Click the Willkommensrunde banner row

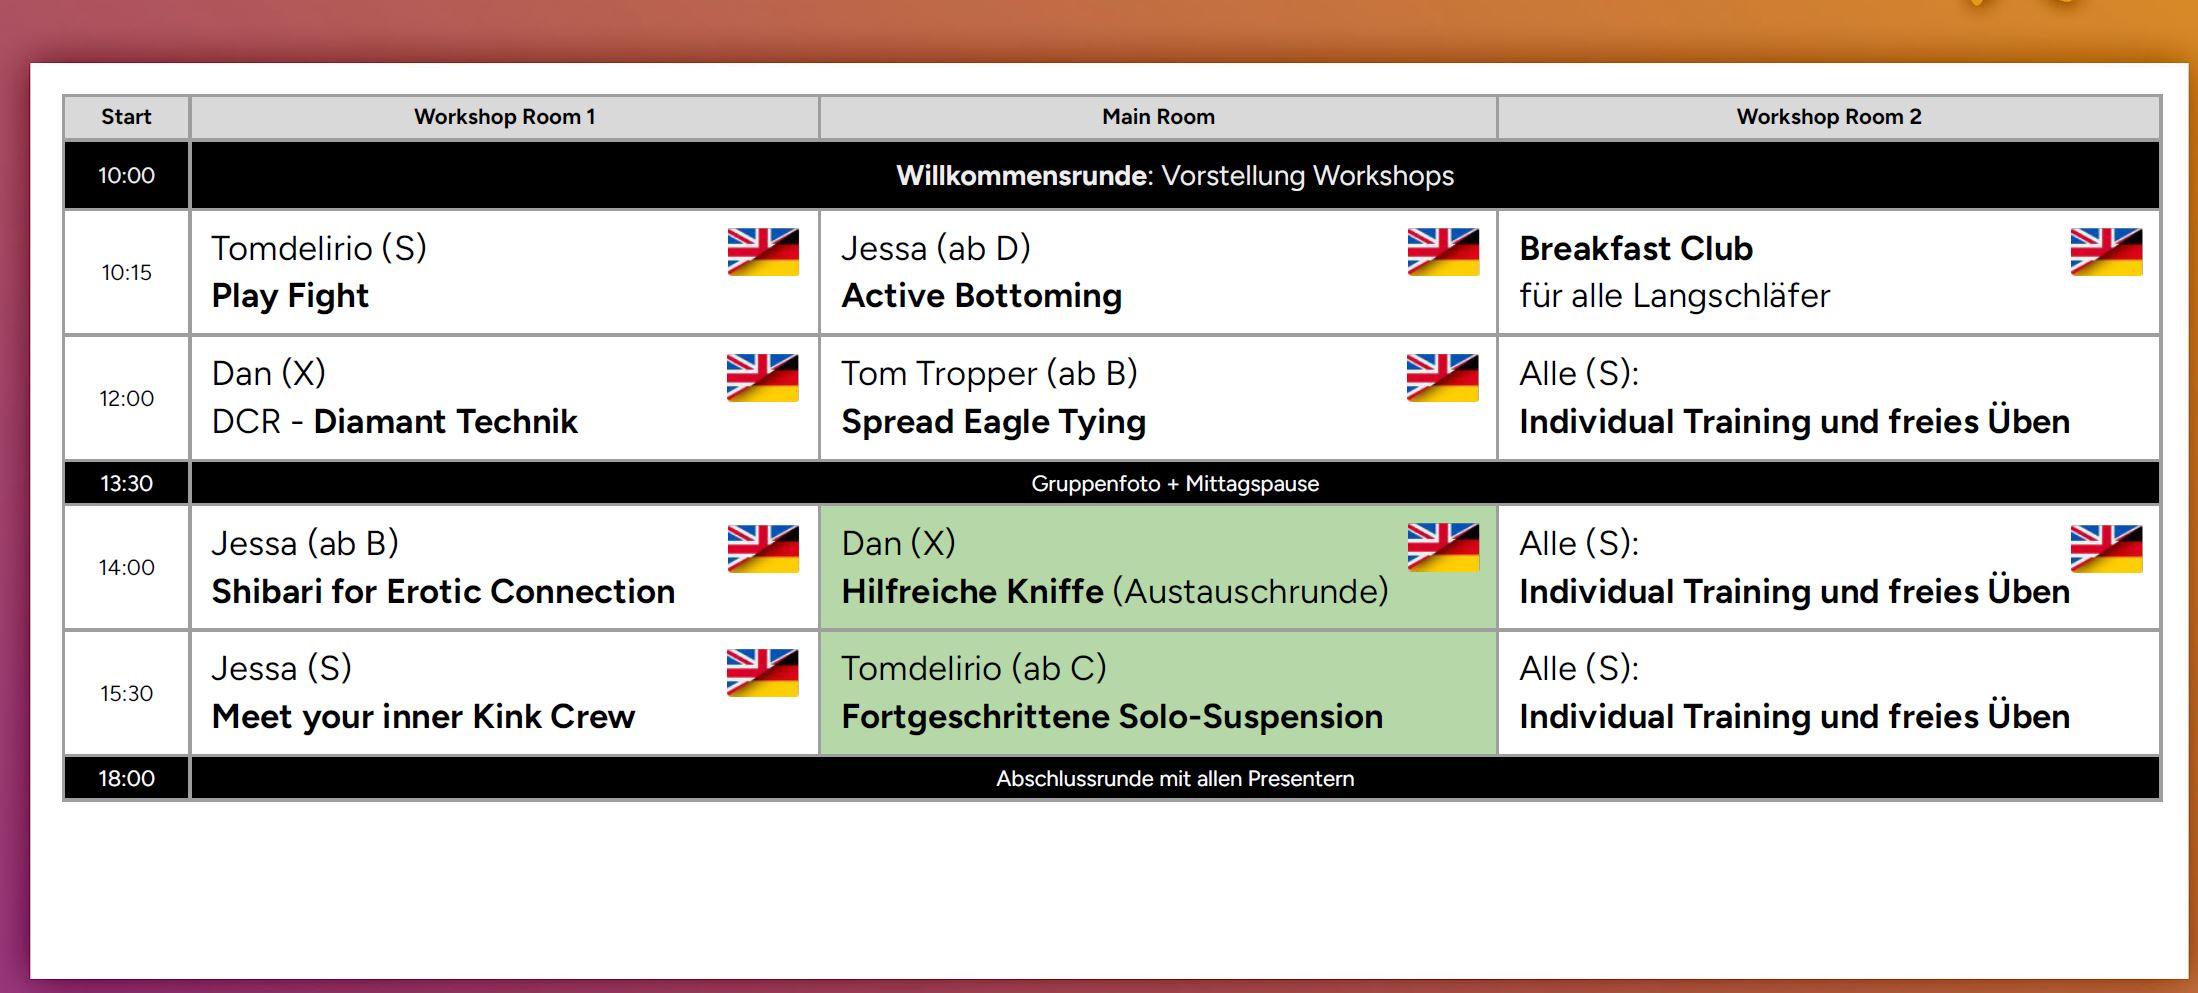pyautogui.click(x=1174, y=176)
